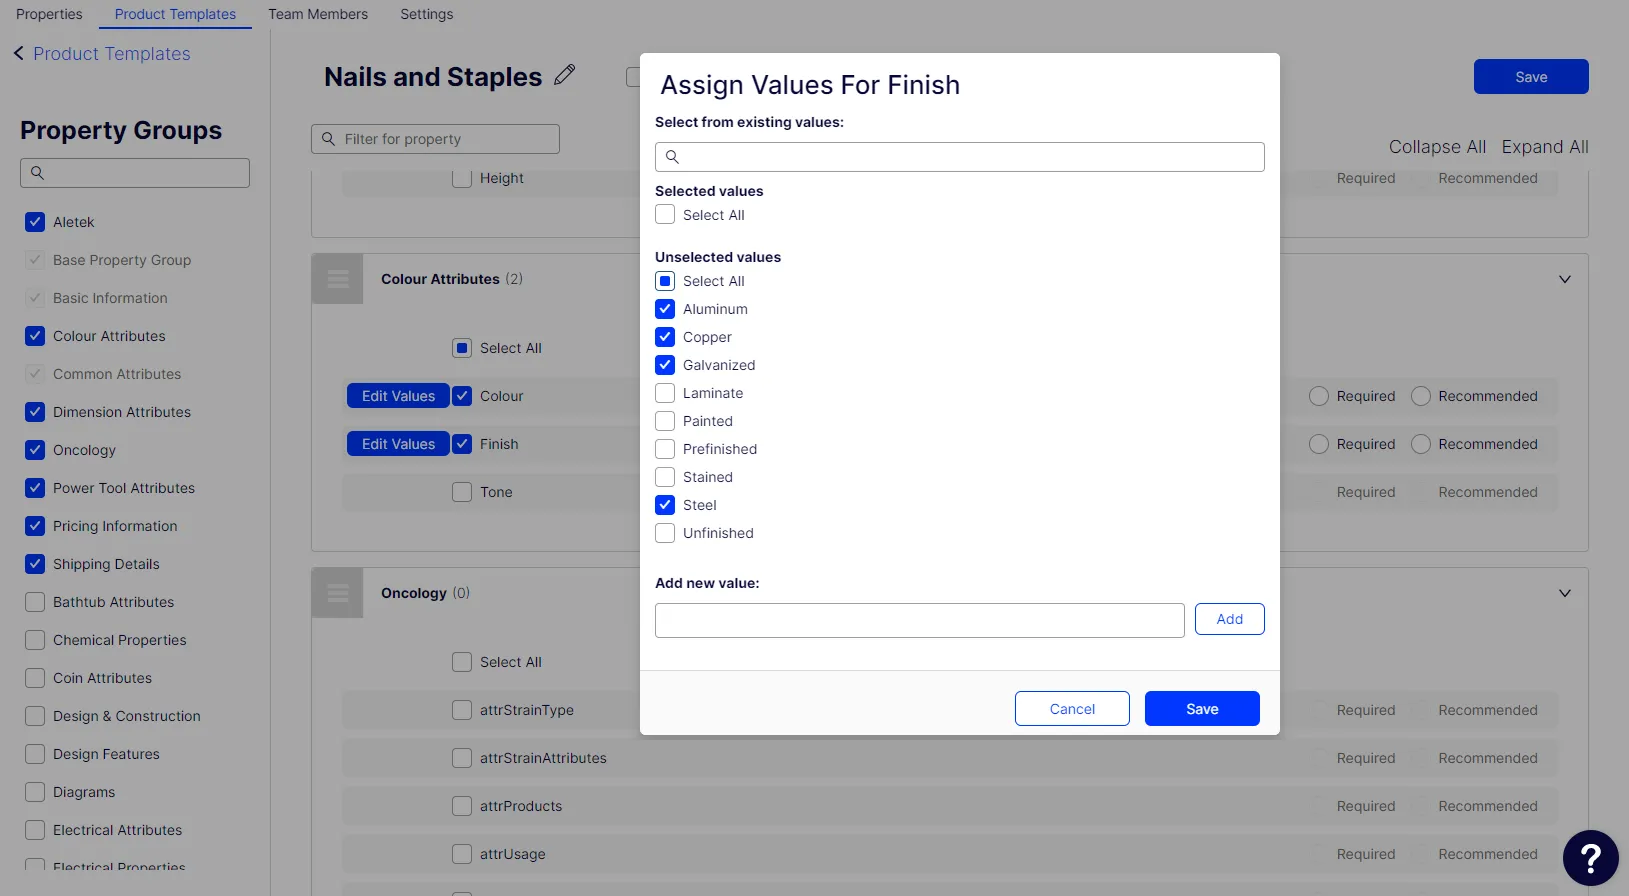Click the magnifier icon in Property Groups search
1629x896 pixels.
pos(37,173)
